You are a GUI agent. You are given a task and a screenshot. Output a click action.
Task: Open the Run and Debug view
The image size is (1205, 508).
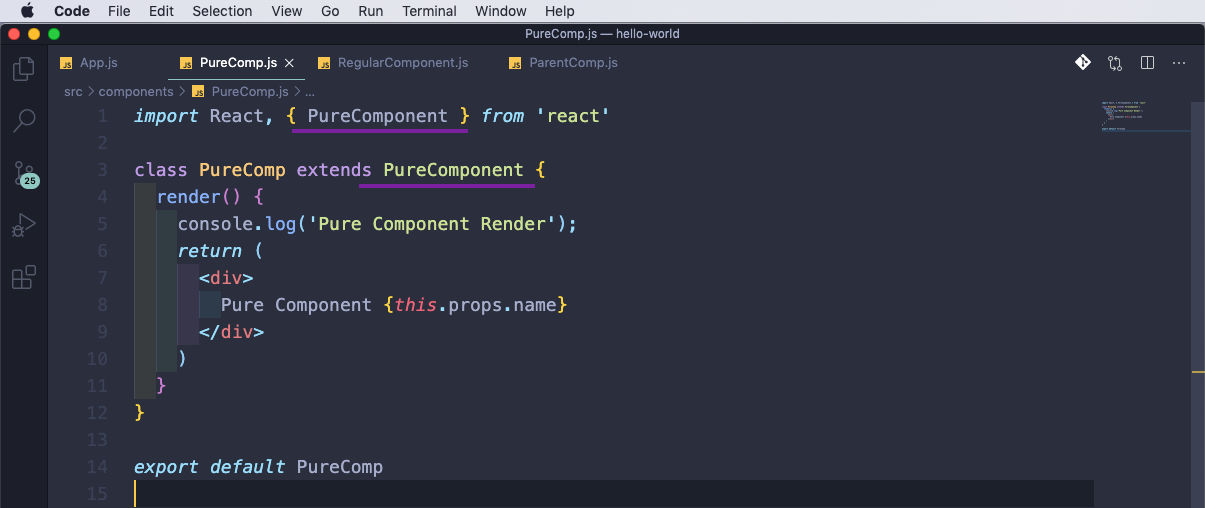point(24,225)
